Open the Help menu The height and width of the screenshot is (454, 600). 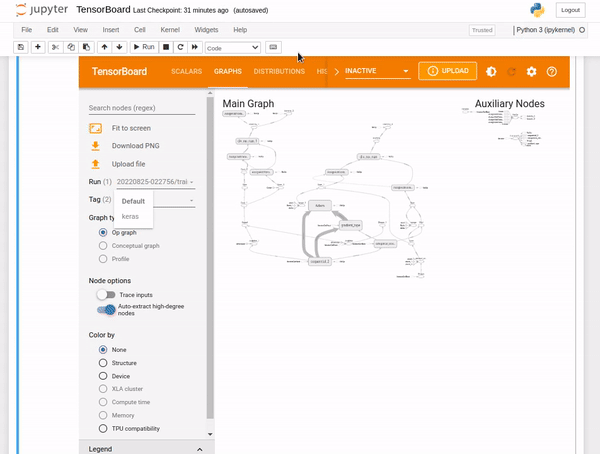(240, 30)
